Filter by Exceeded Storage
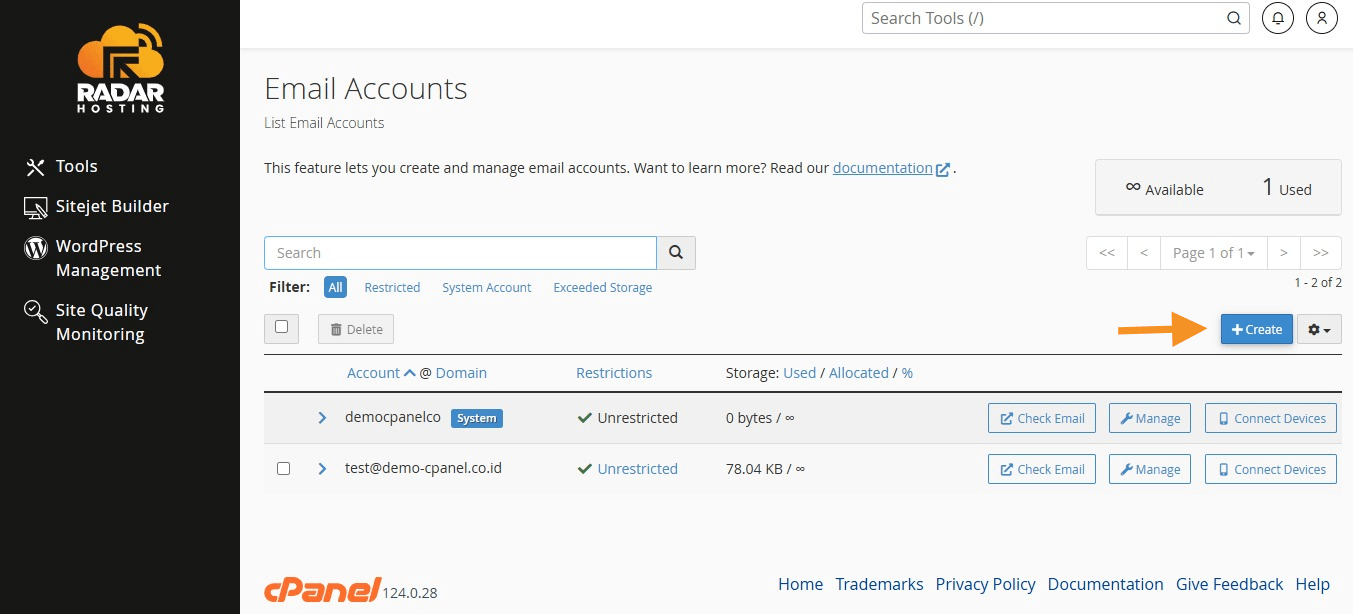This screenshot has width=1353, height=614. coord(602,288)
